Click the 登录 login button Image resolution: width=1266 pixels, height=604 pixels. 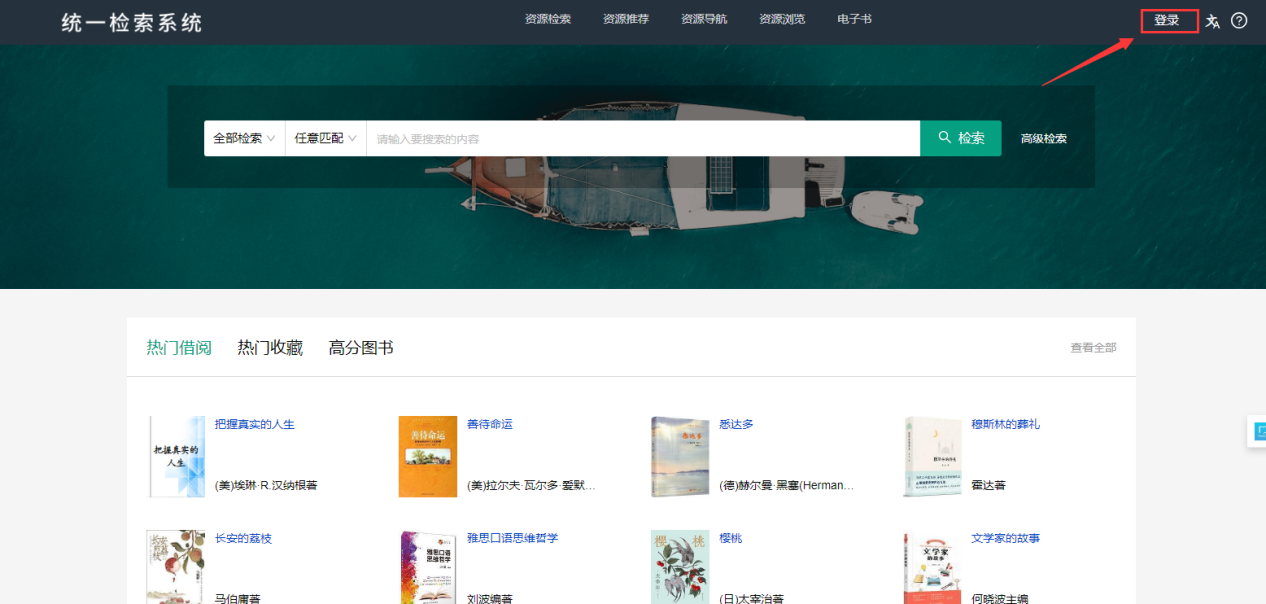[x=1167, y=20]
